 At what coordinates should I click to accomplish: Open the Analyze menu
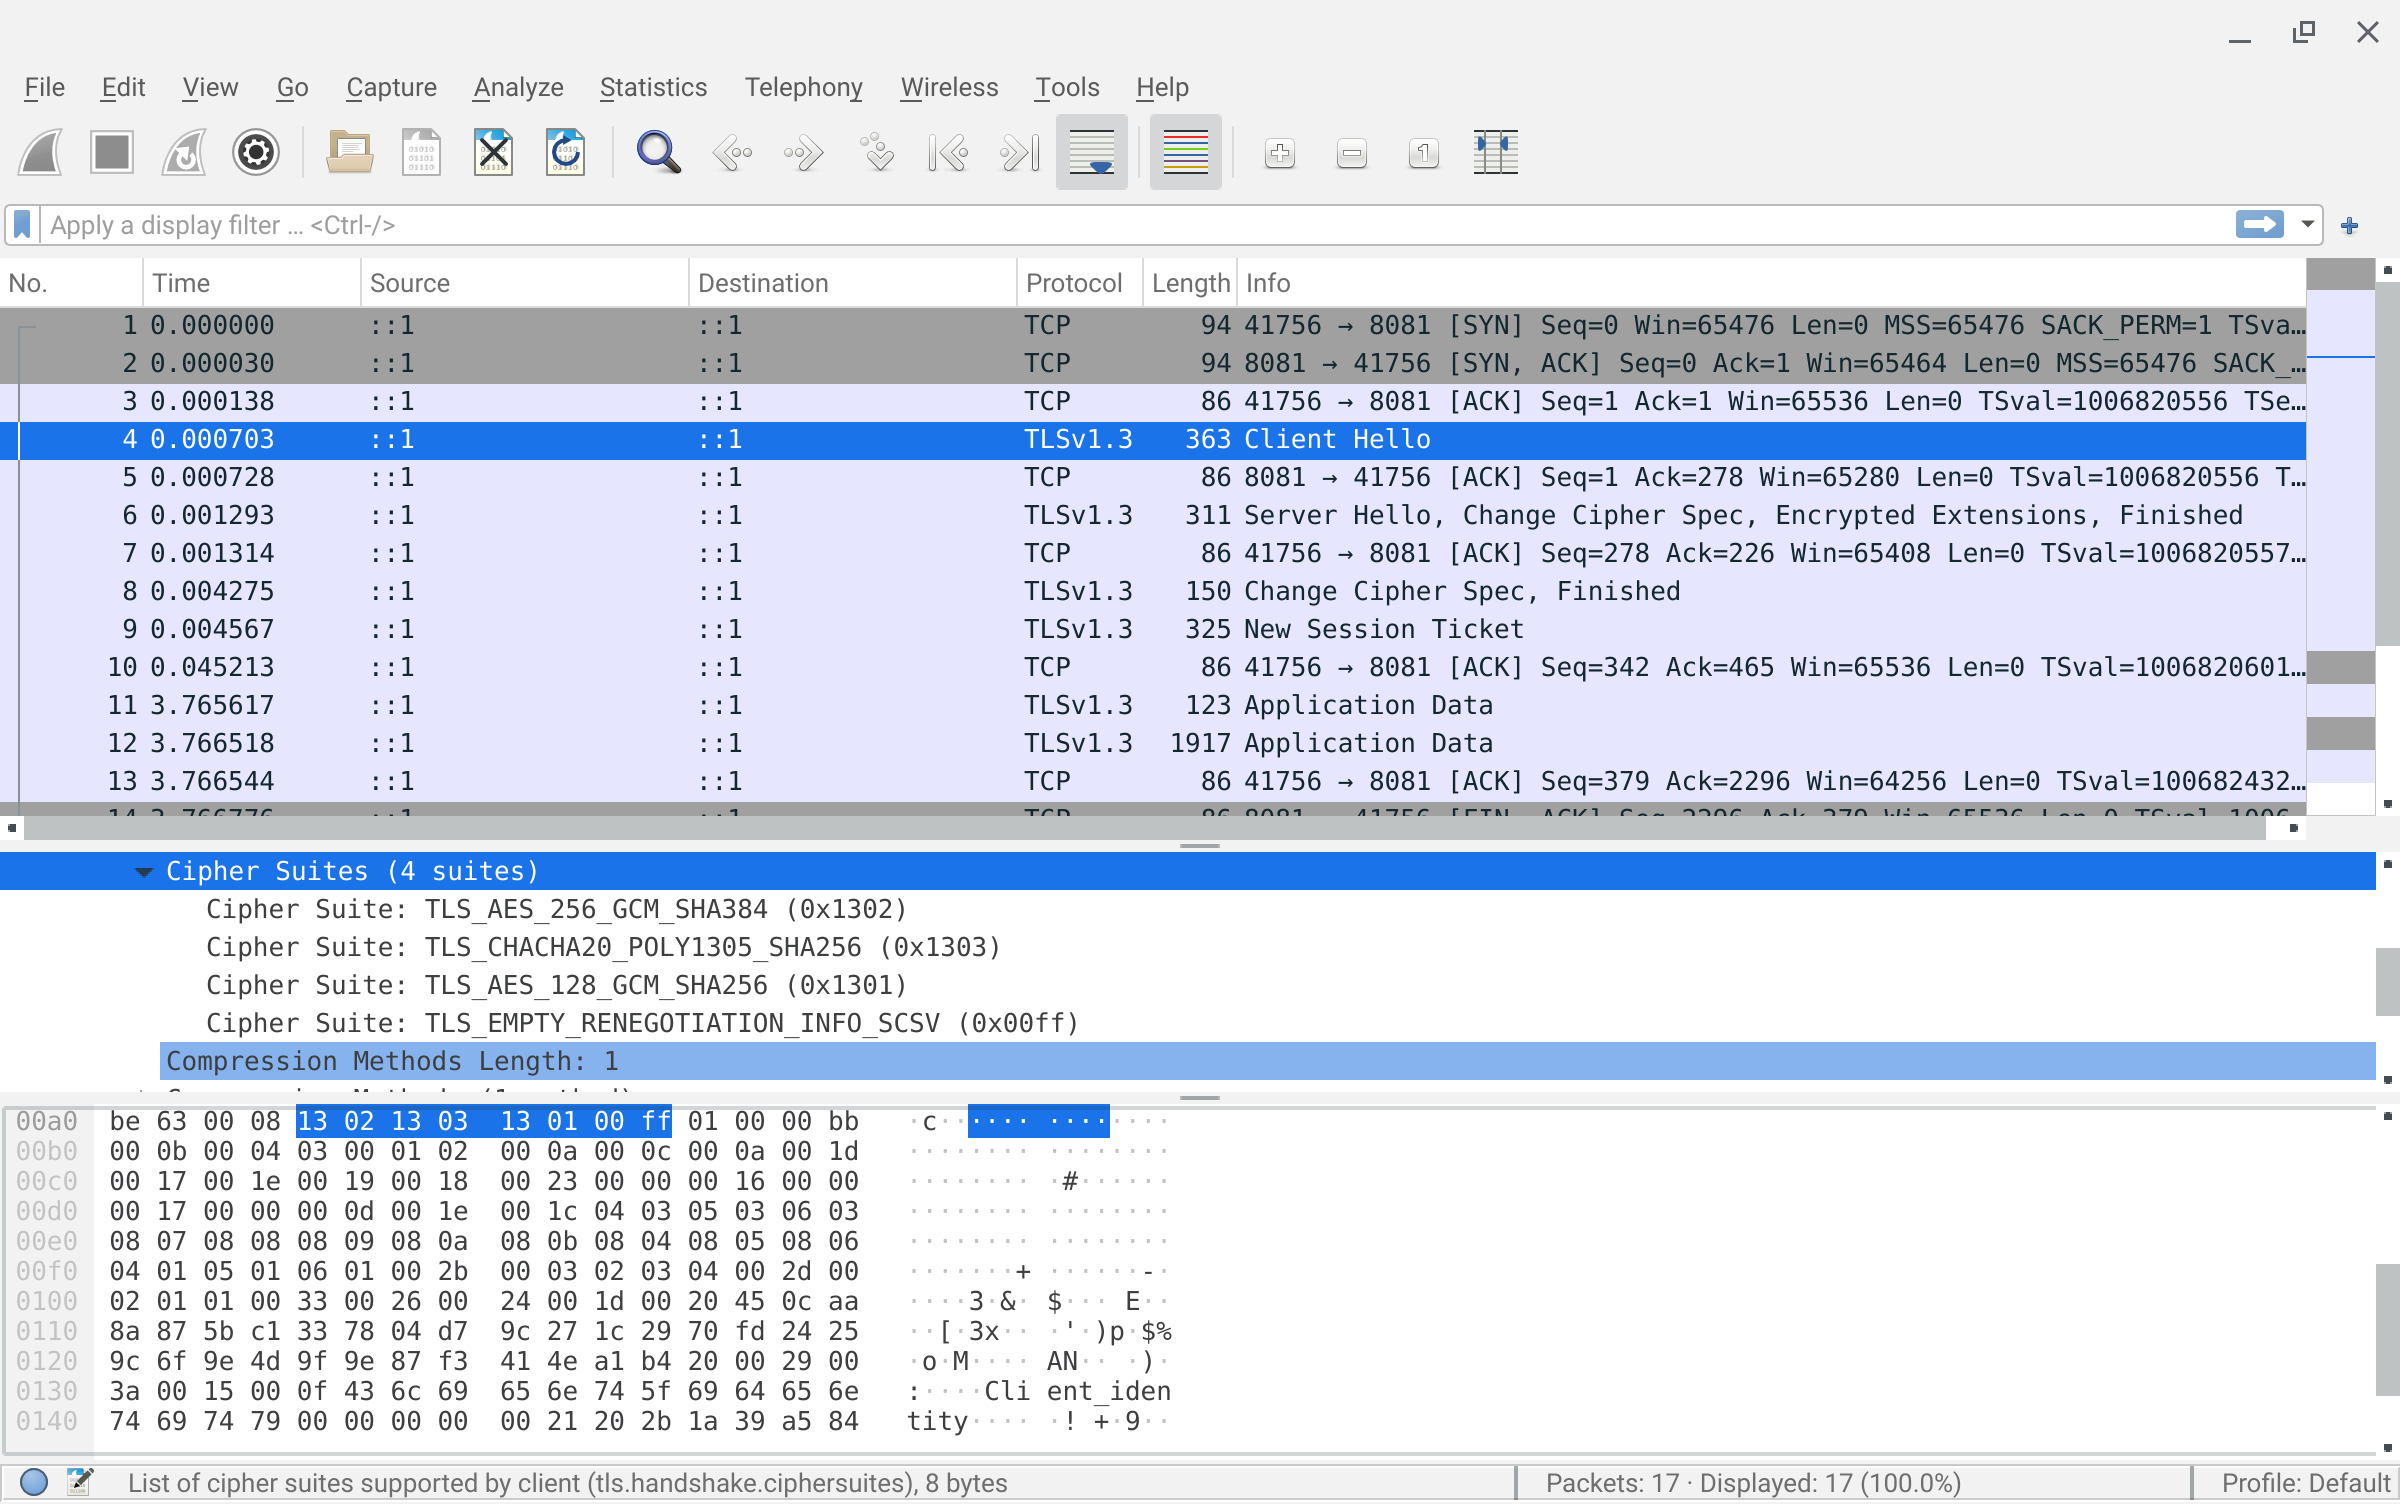[518, 88]
